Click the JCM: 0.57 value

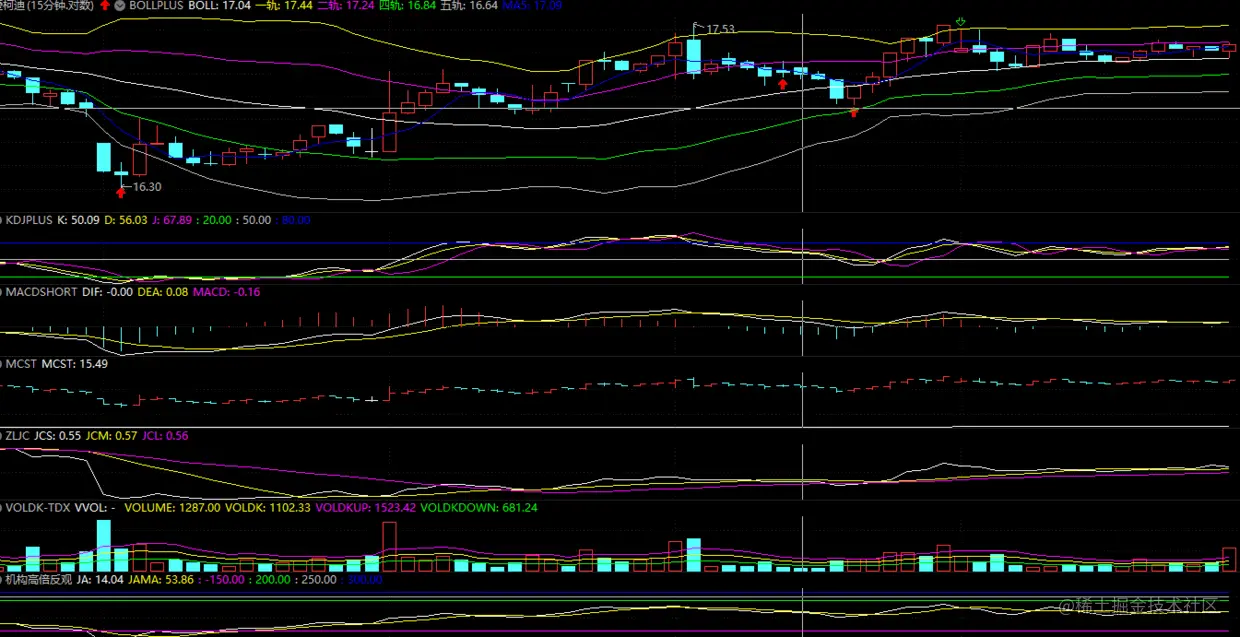(110, 436)
